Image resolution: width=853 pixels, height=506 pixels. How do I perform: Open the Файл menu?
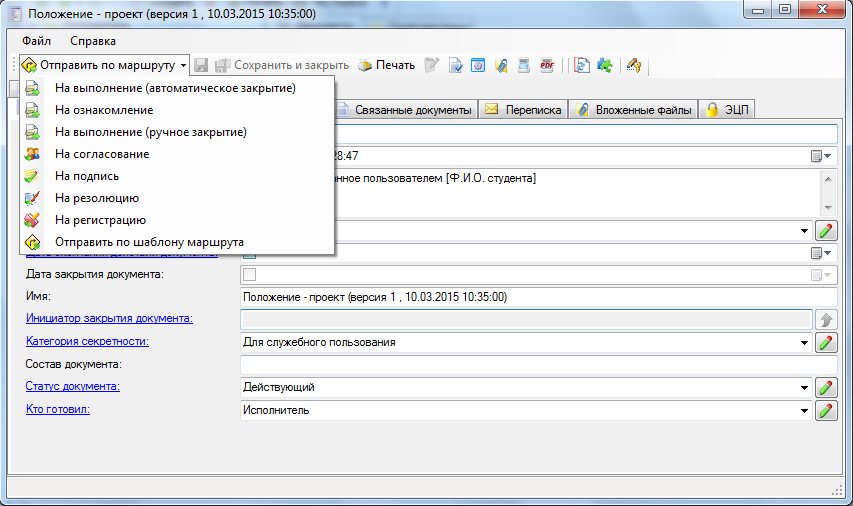tap(36, 41)
